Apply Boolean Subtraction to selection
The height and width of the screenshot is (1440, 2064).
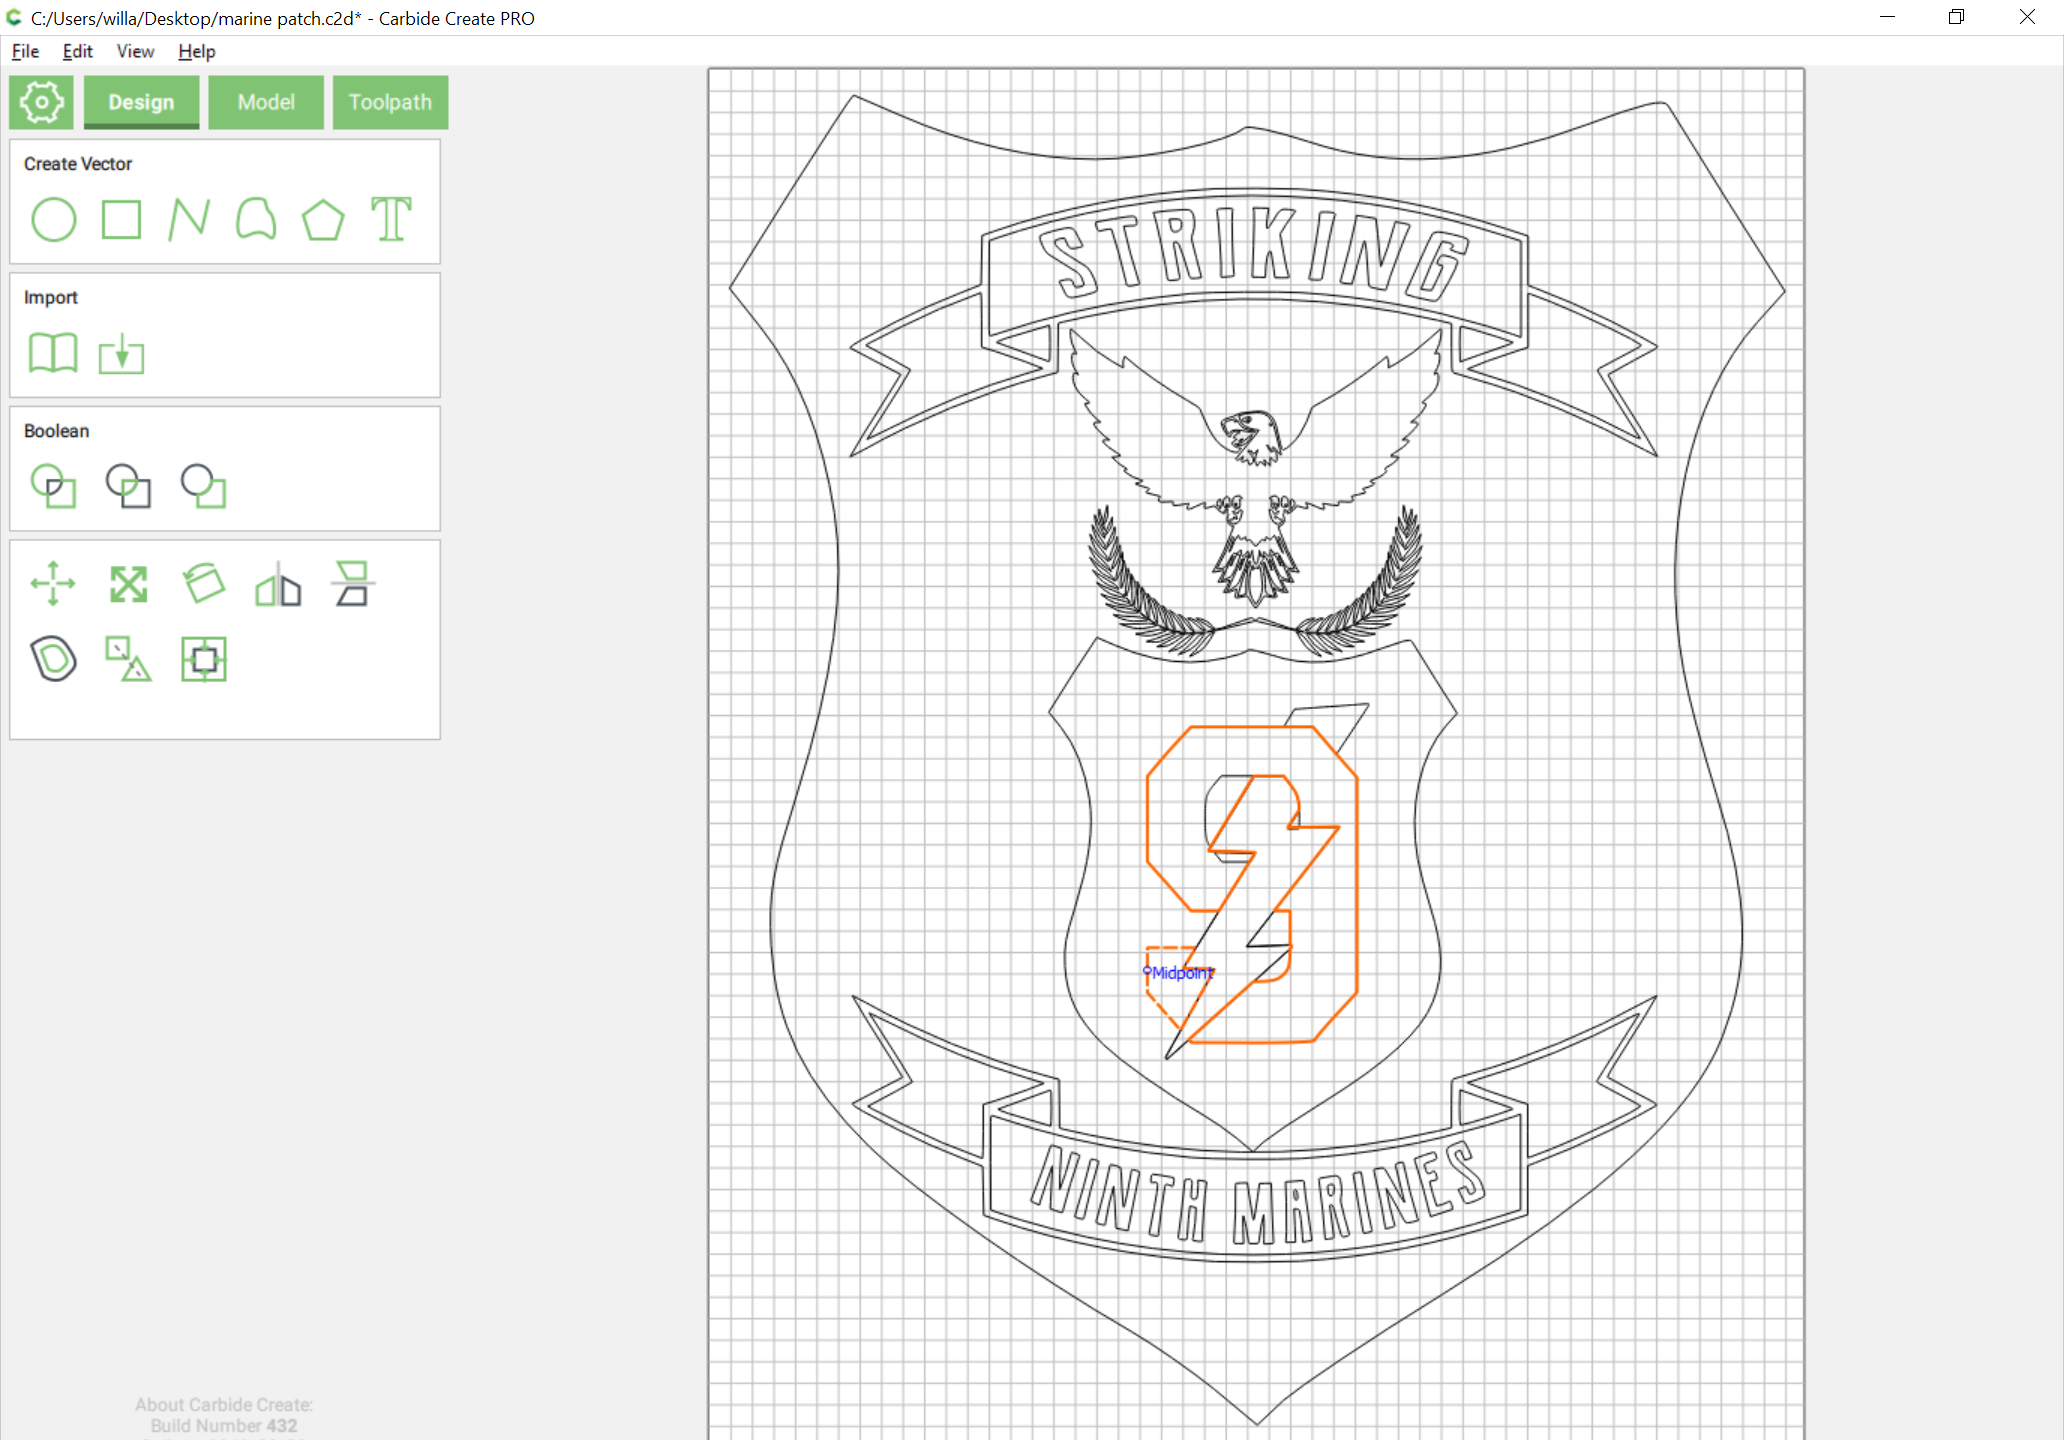203,487
